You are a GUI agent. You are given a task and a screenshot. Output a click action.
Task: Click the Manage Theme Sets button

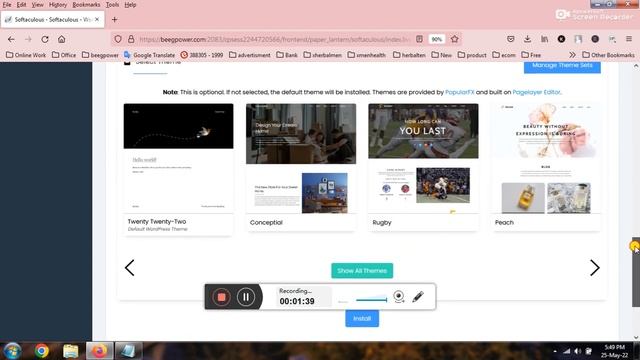click(x=562, y=67)
